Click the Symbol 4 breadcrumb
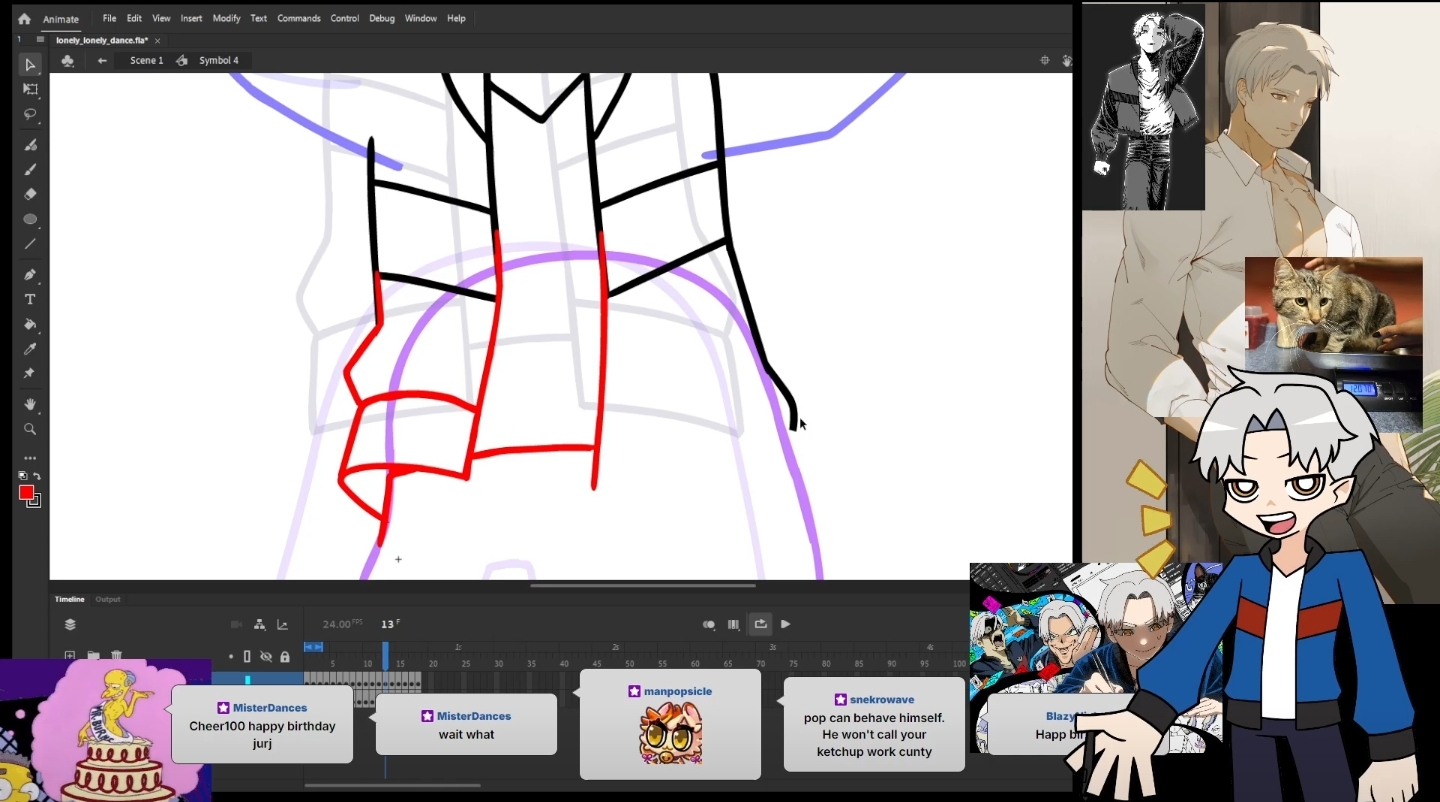This screenshot has height=802, width=1440. 219,61
